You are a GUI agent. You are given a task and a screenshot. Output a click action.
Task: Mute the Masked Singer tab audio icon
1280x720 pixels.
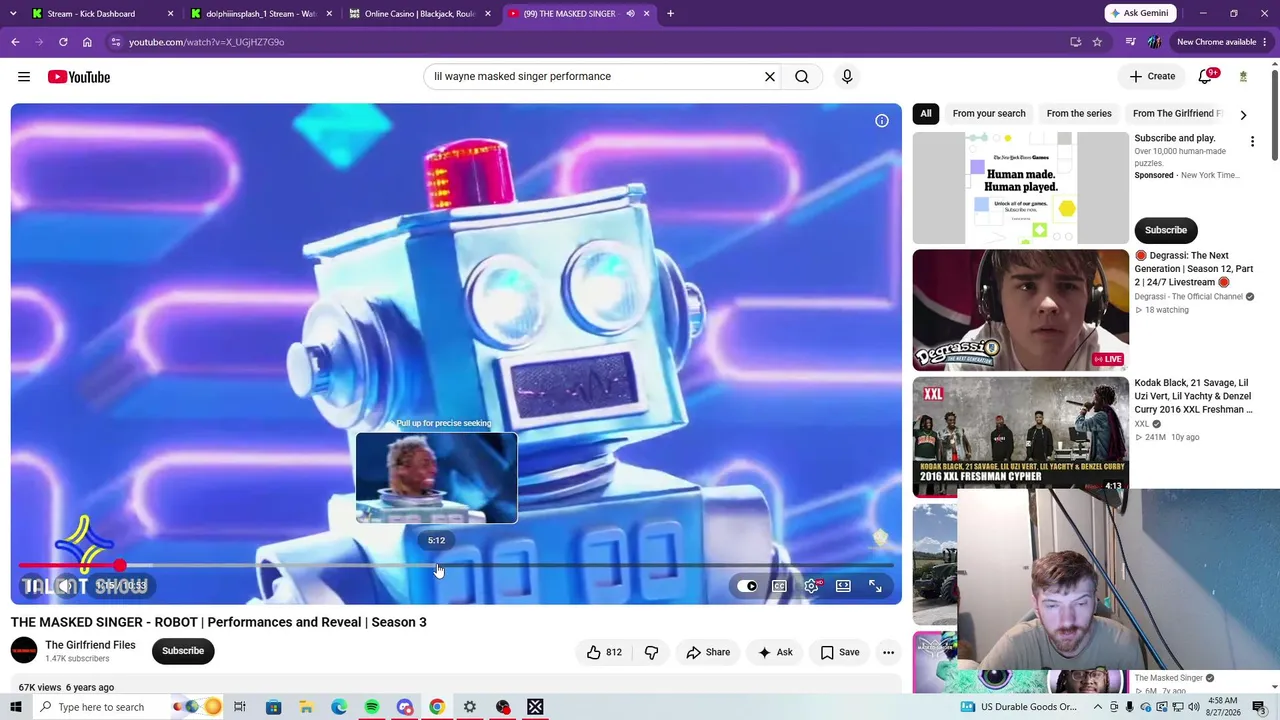[630, 14]
